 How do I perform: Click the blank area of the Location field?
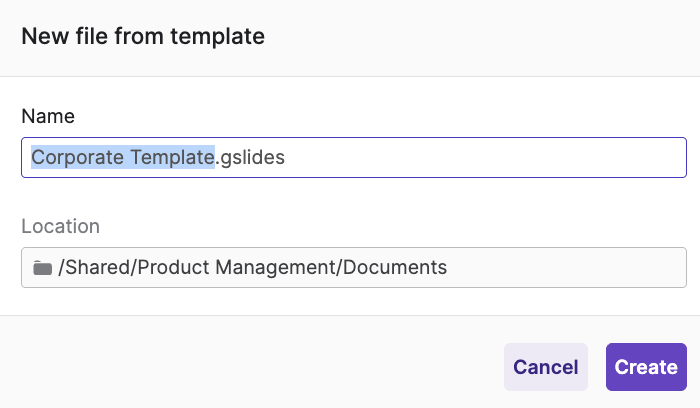point(570,268)
